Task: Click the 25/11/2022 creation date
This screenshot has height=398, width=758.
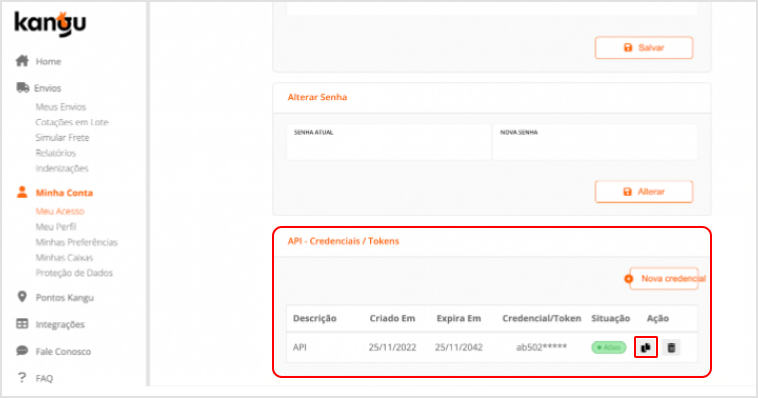Action: (393, 347)
